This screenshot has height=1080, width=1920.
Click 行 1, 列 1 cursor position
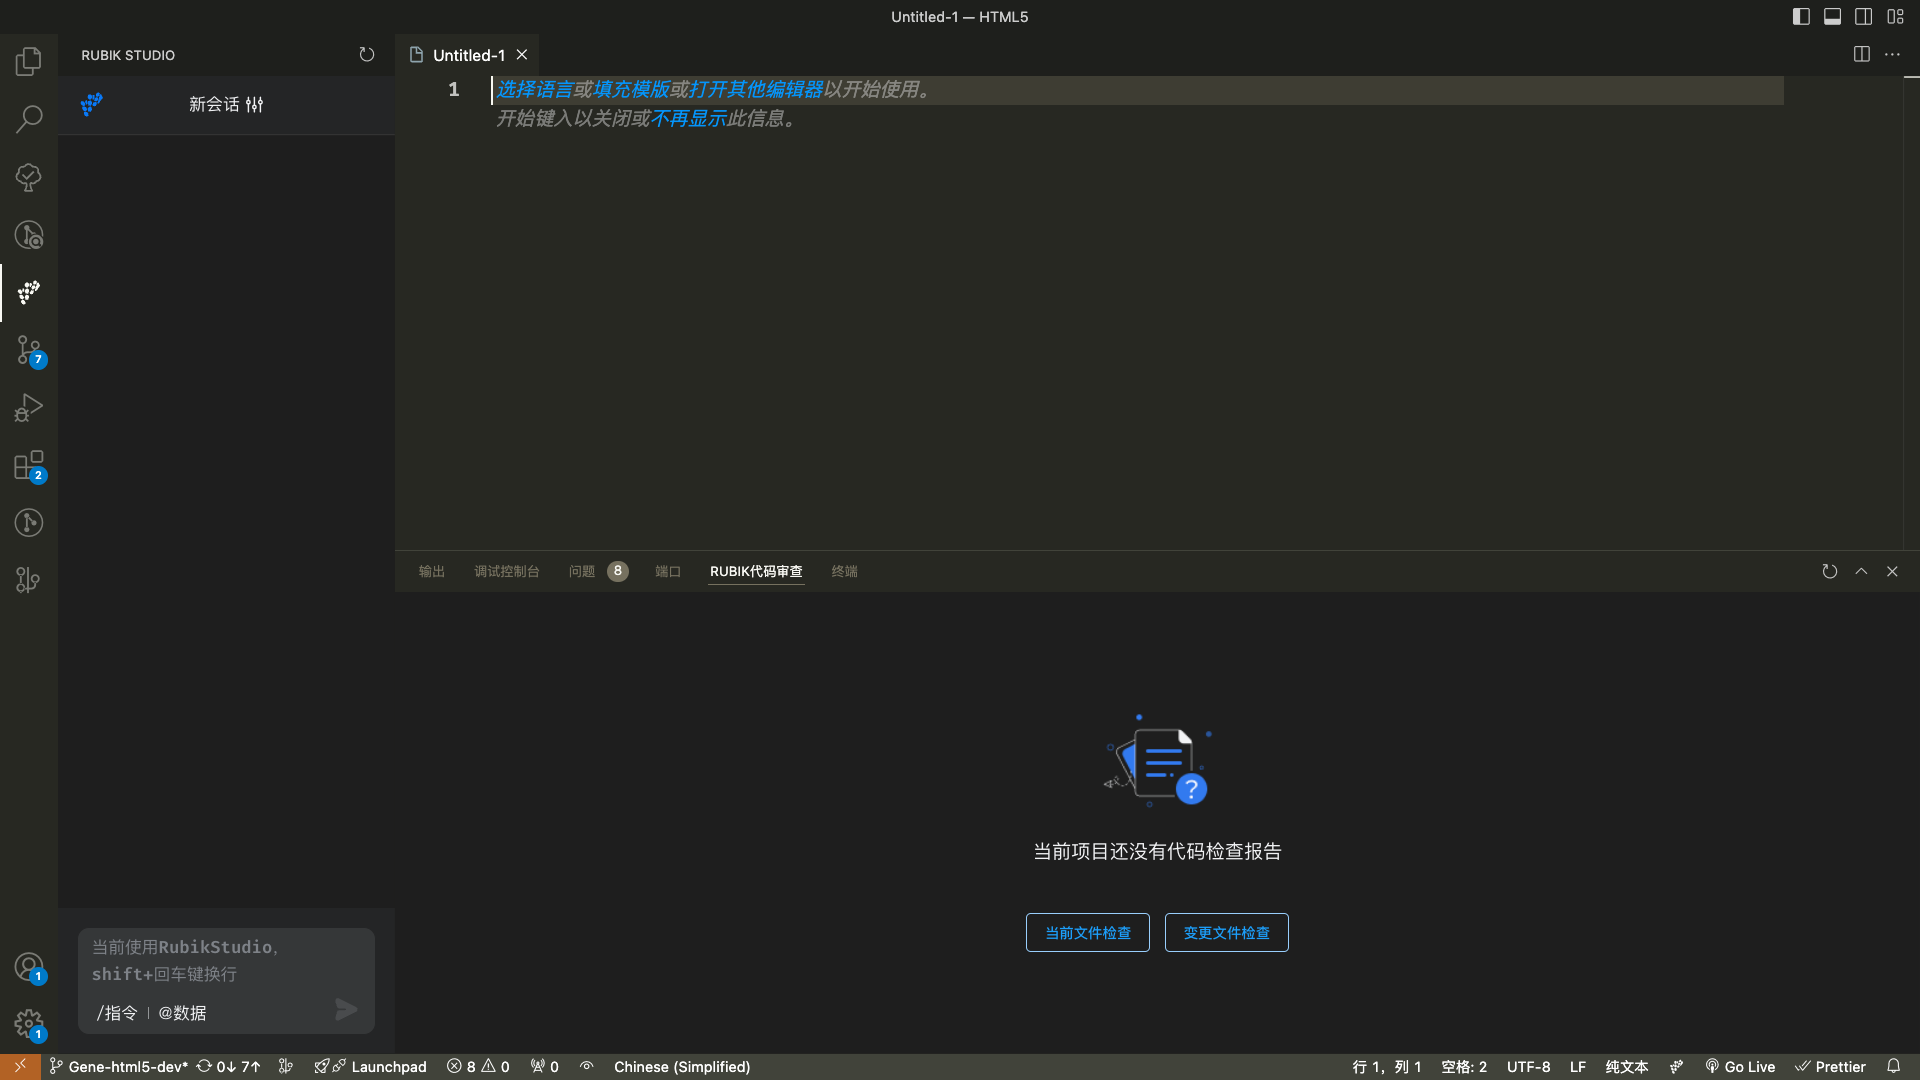point(1386,1067)
